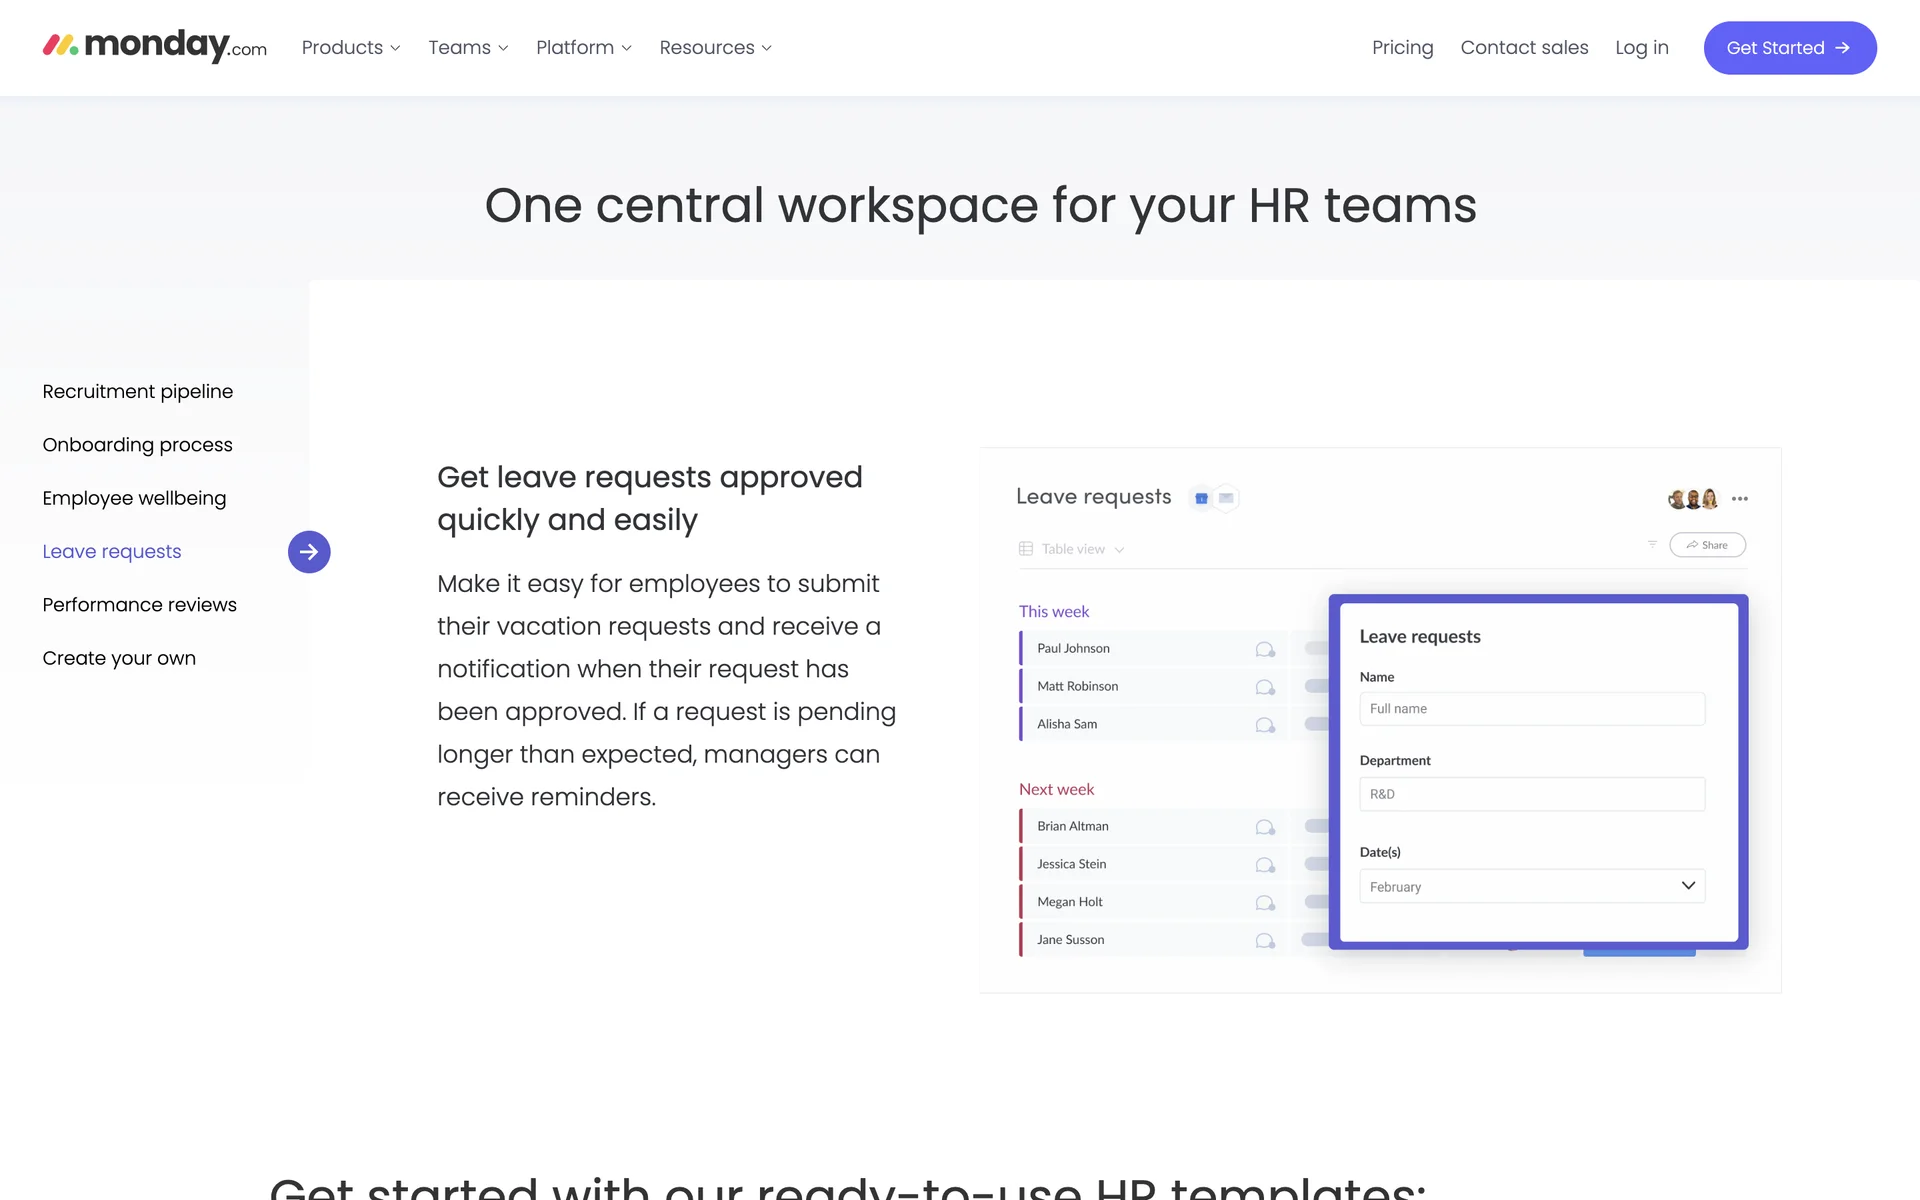This screenshot has height=1200, width=1920.
Task: Open Jane Susson's comment bubble icon
Action: pos(1265,941)
